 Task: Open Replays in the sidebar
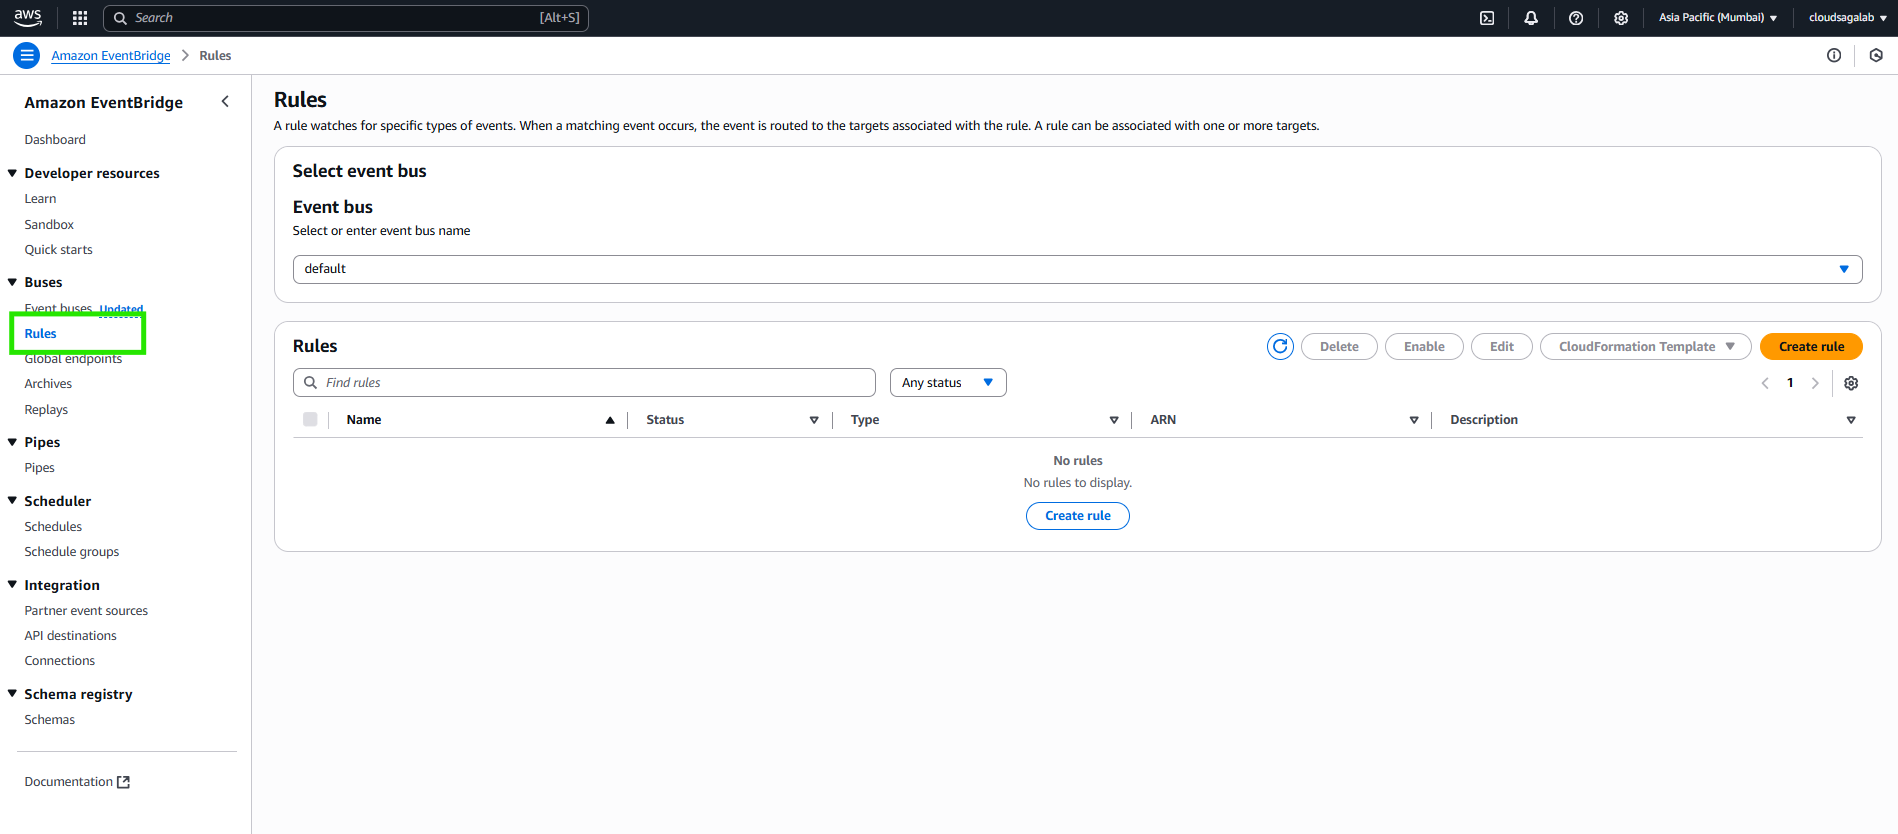(46, 409)
